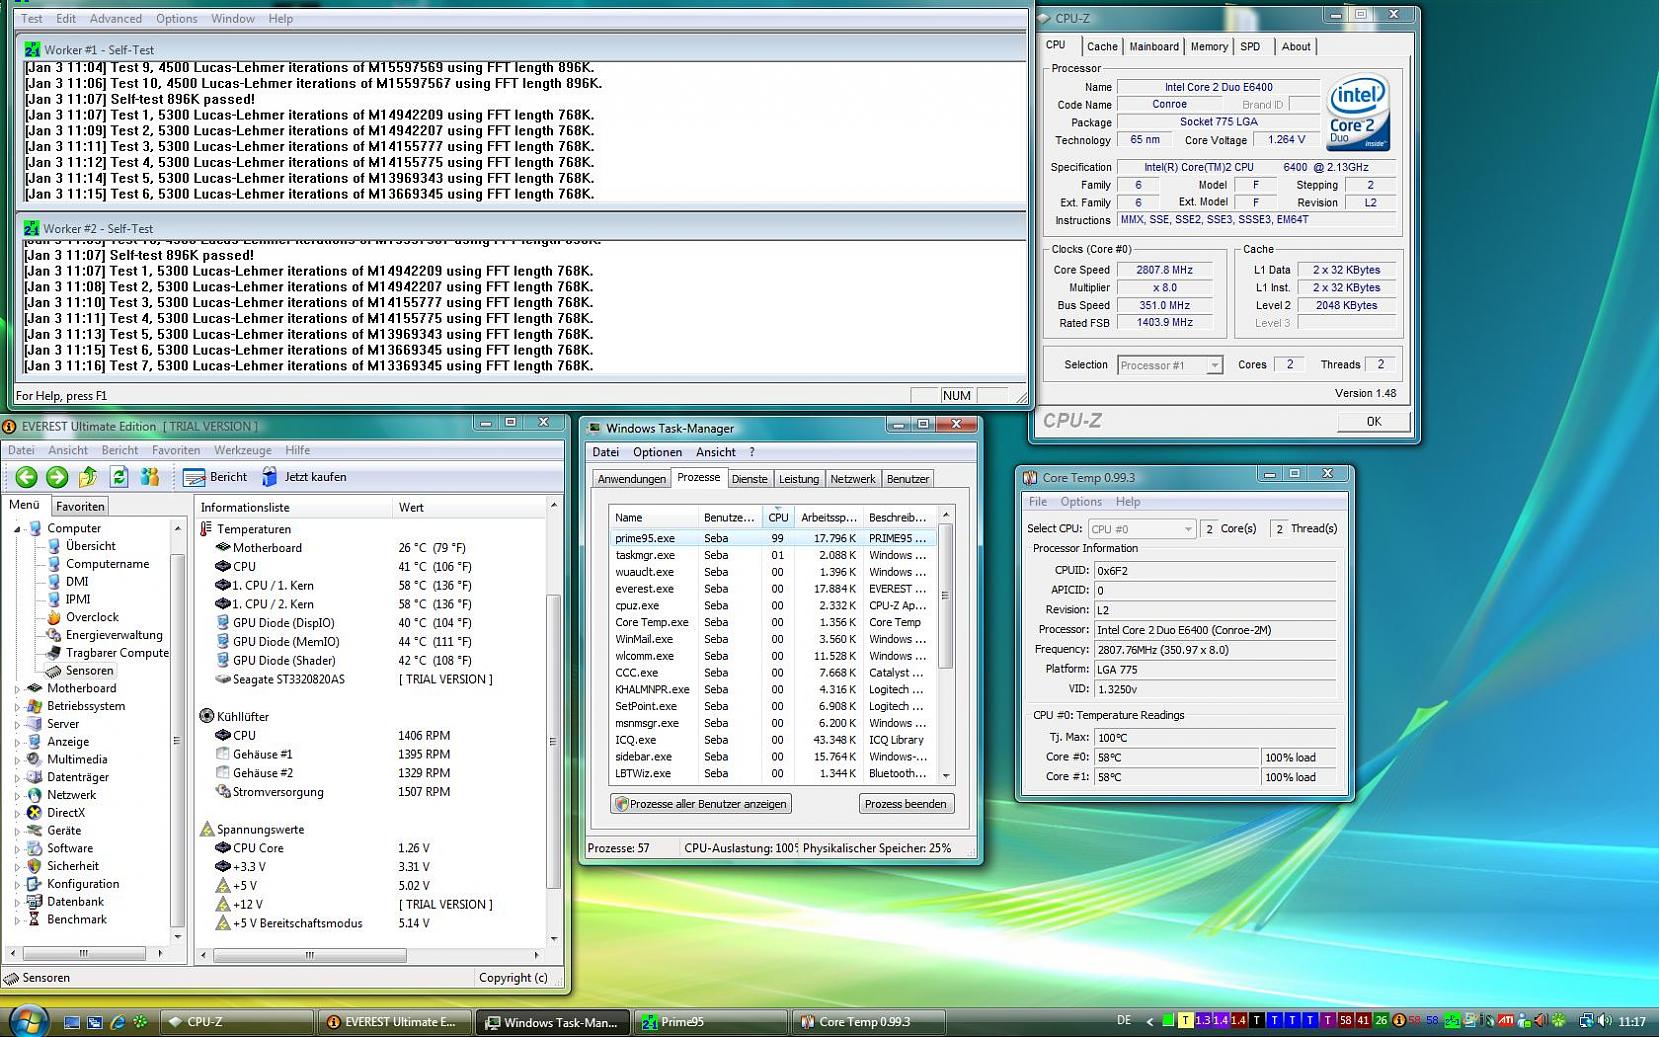Select the prime95.exe process row

pos(645,538)
